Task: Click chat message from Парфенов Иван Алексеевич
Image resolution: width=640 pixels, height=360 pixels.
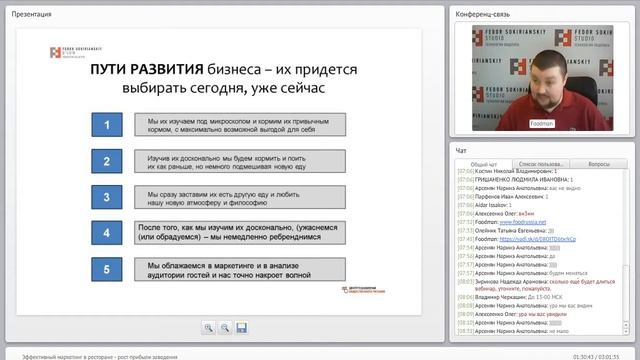Action: 503,197
